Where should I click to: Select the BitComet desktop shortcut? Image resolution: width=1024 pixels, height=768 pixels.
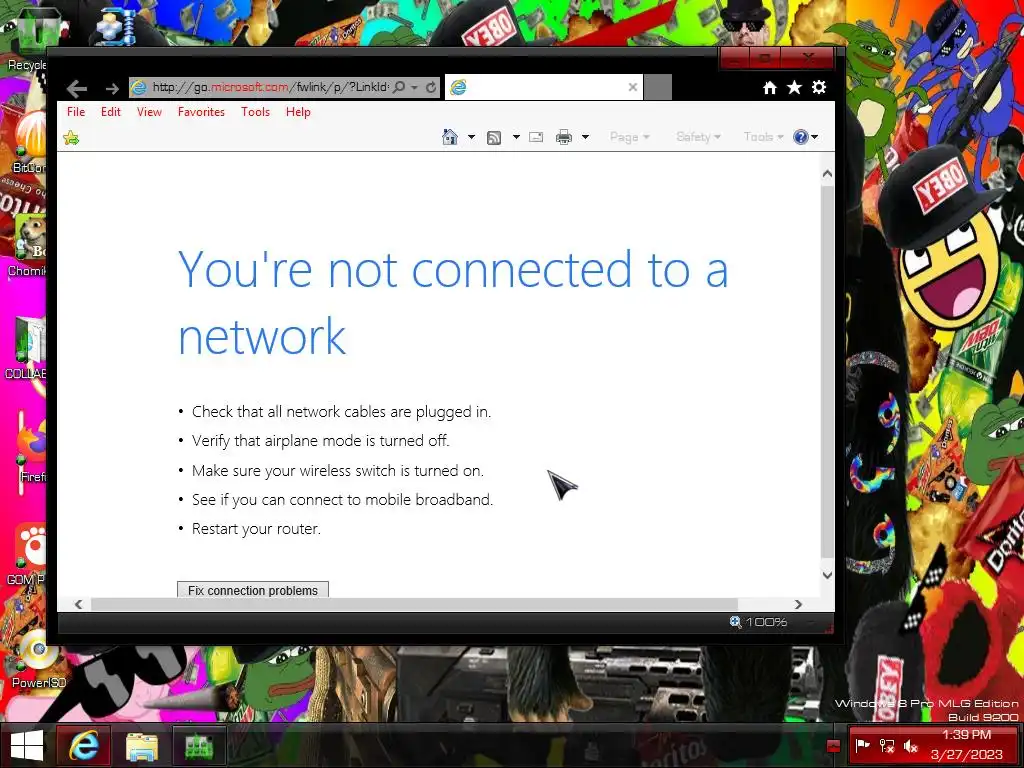(30, 141)
